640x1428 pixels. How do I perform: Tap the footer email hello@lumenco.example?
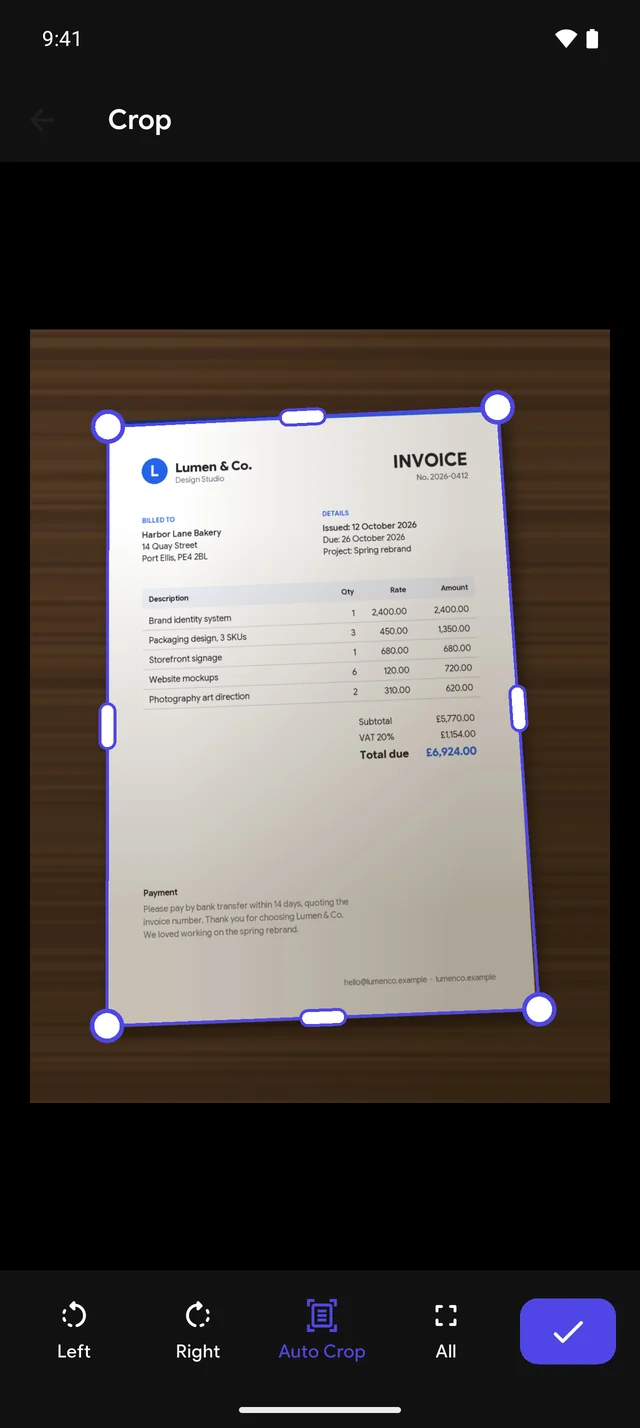click(386, 982)
